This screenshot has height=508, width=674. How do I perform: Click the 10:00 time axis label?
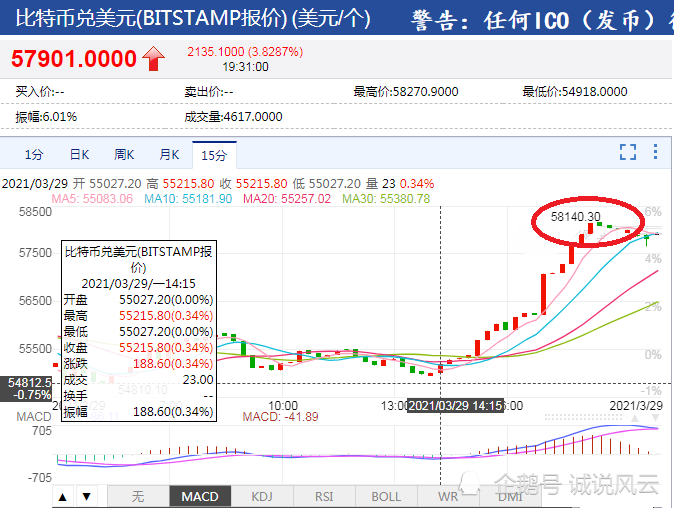(283, 406)
